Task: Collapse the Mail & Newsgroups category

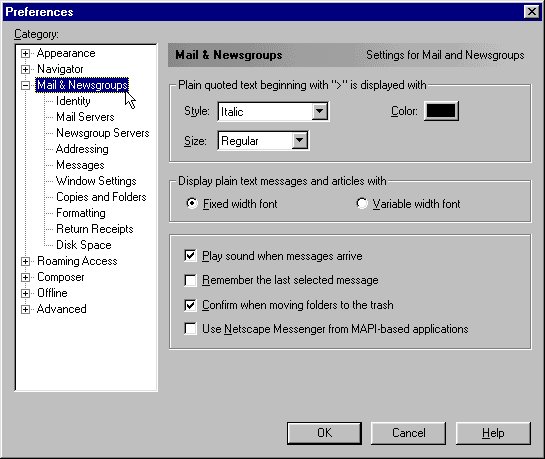Action: [25, 85]
